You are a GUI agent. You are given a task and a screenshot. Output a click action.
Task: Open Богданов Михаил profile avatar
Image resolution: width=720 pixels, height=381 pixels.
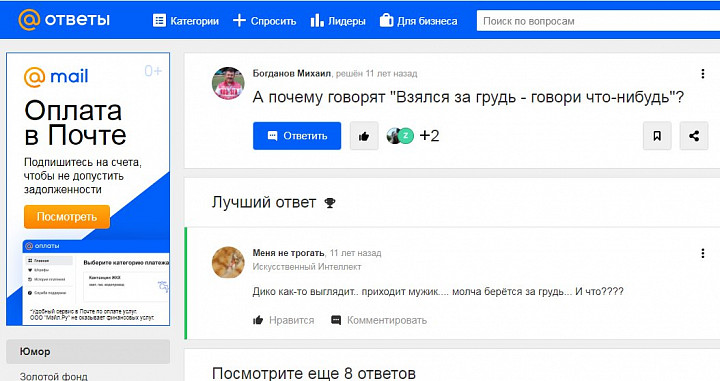point(228,83)
